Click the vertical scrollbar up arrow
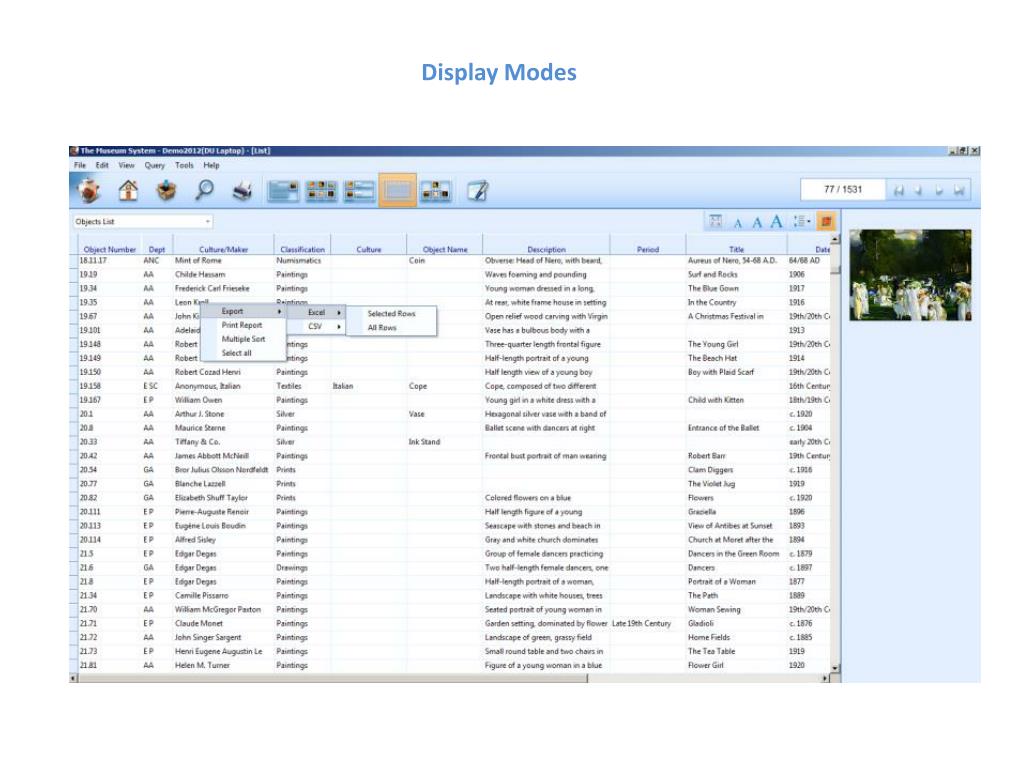 click(x=835, y=240)
